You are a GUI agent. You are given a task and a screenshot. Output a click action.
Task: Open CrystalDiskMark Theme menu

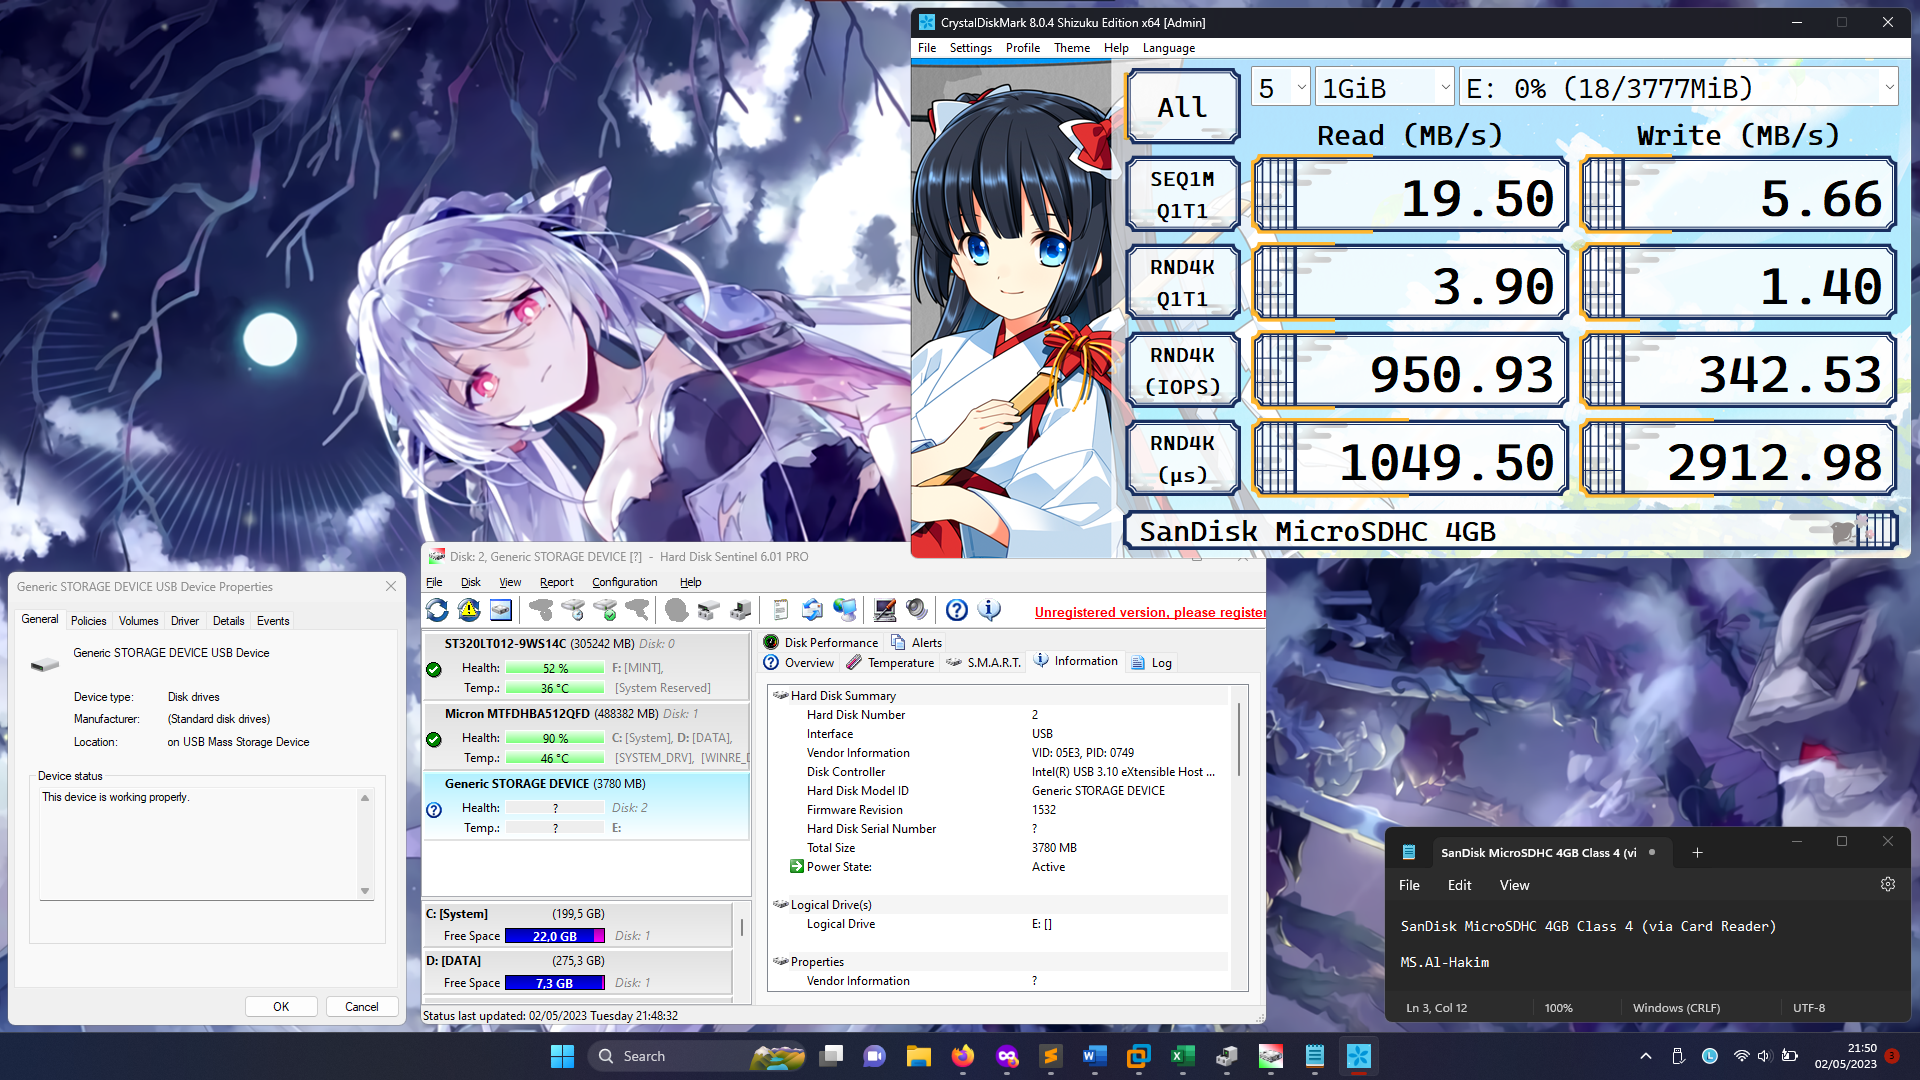point(1072,48)
